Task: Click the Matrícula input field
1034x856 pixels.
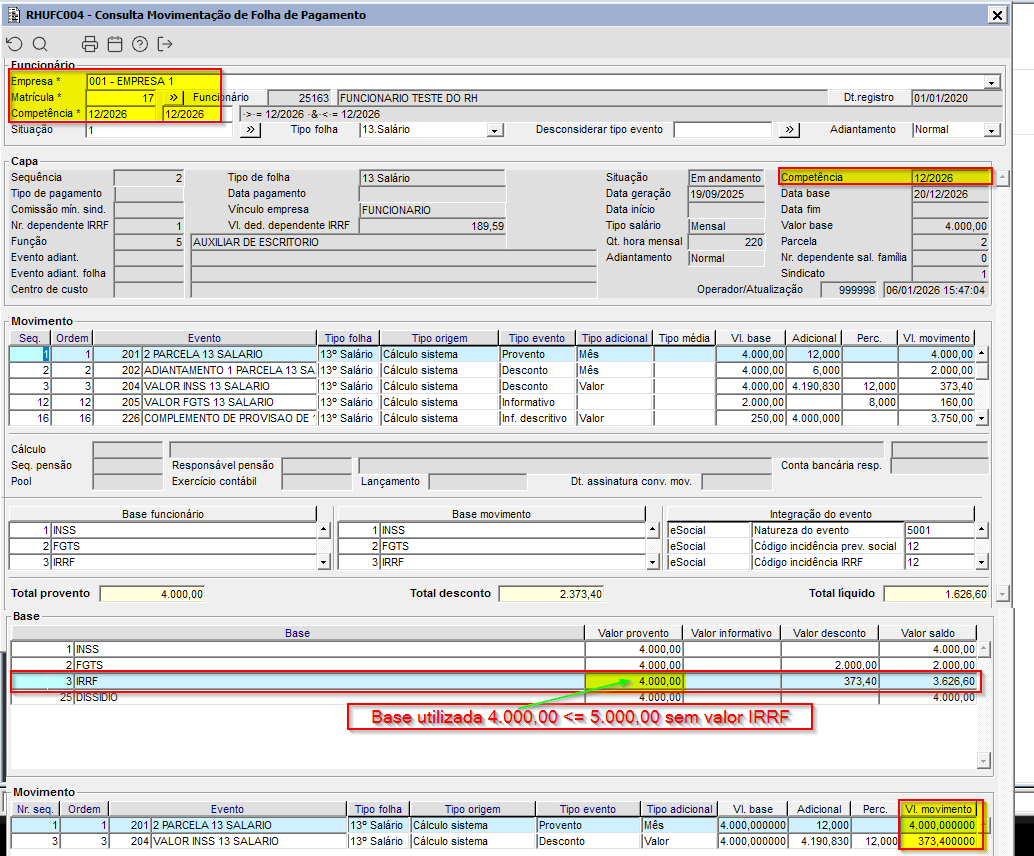Action: coord(121,98)
